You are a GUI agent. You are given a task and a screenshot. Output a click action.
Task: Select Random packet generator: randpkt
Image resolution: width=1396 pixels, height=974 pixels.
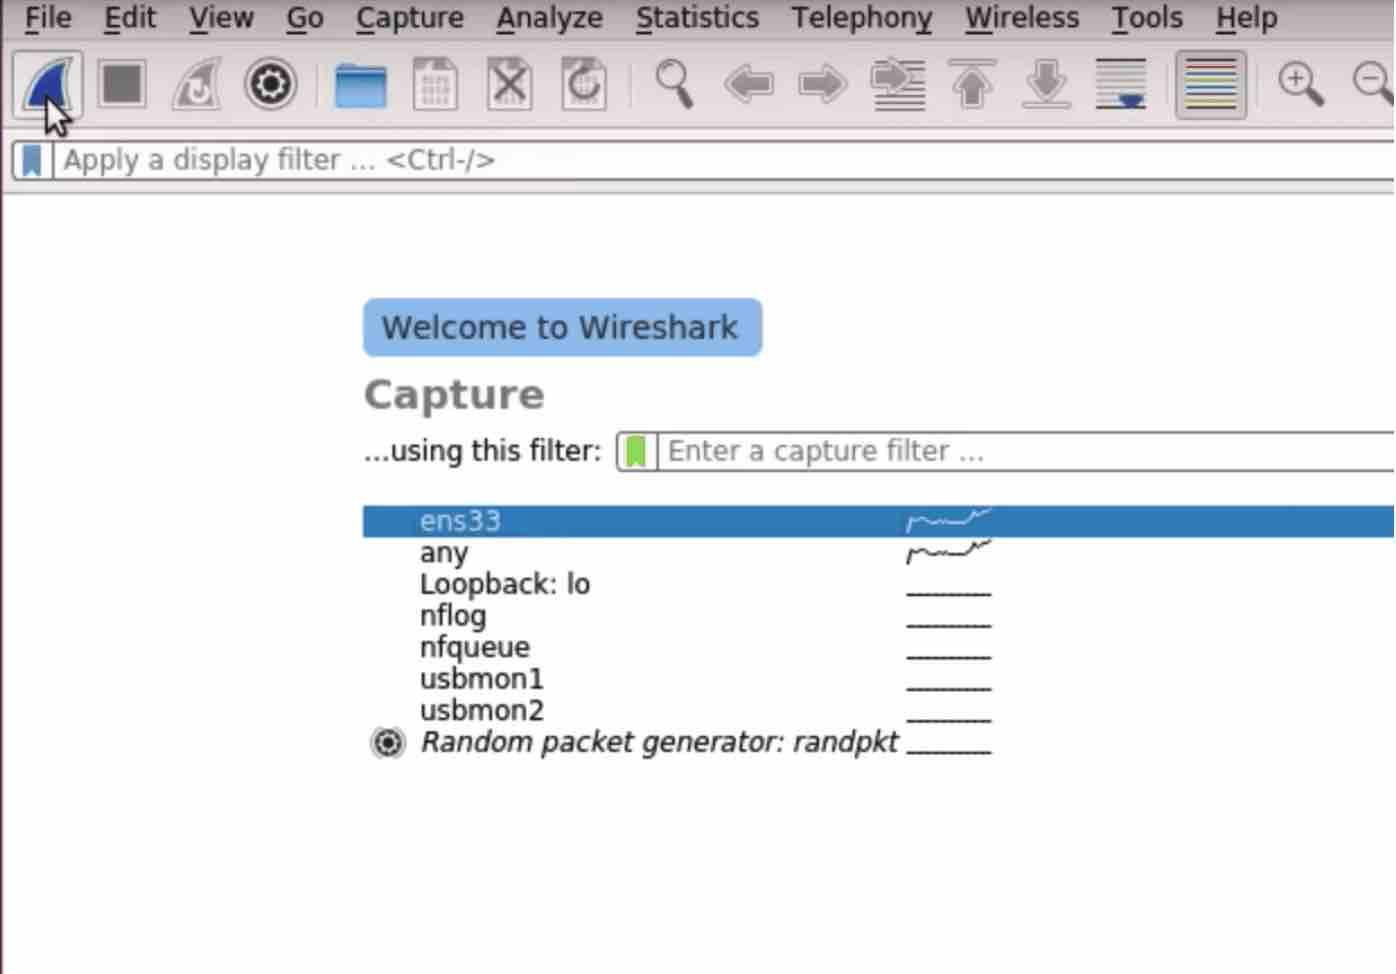tap(660, 742)
